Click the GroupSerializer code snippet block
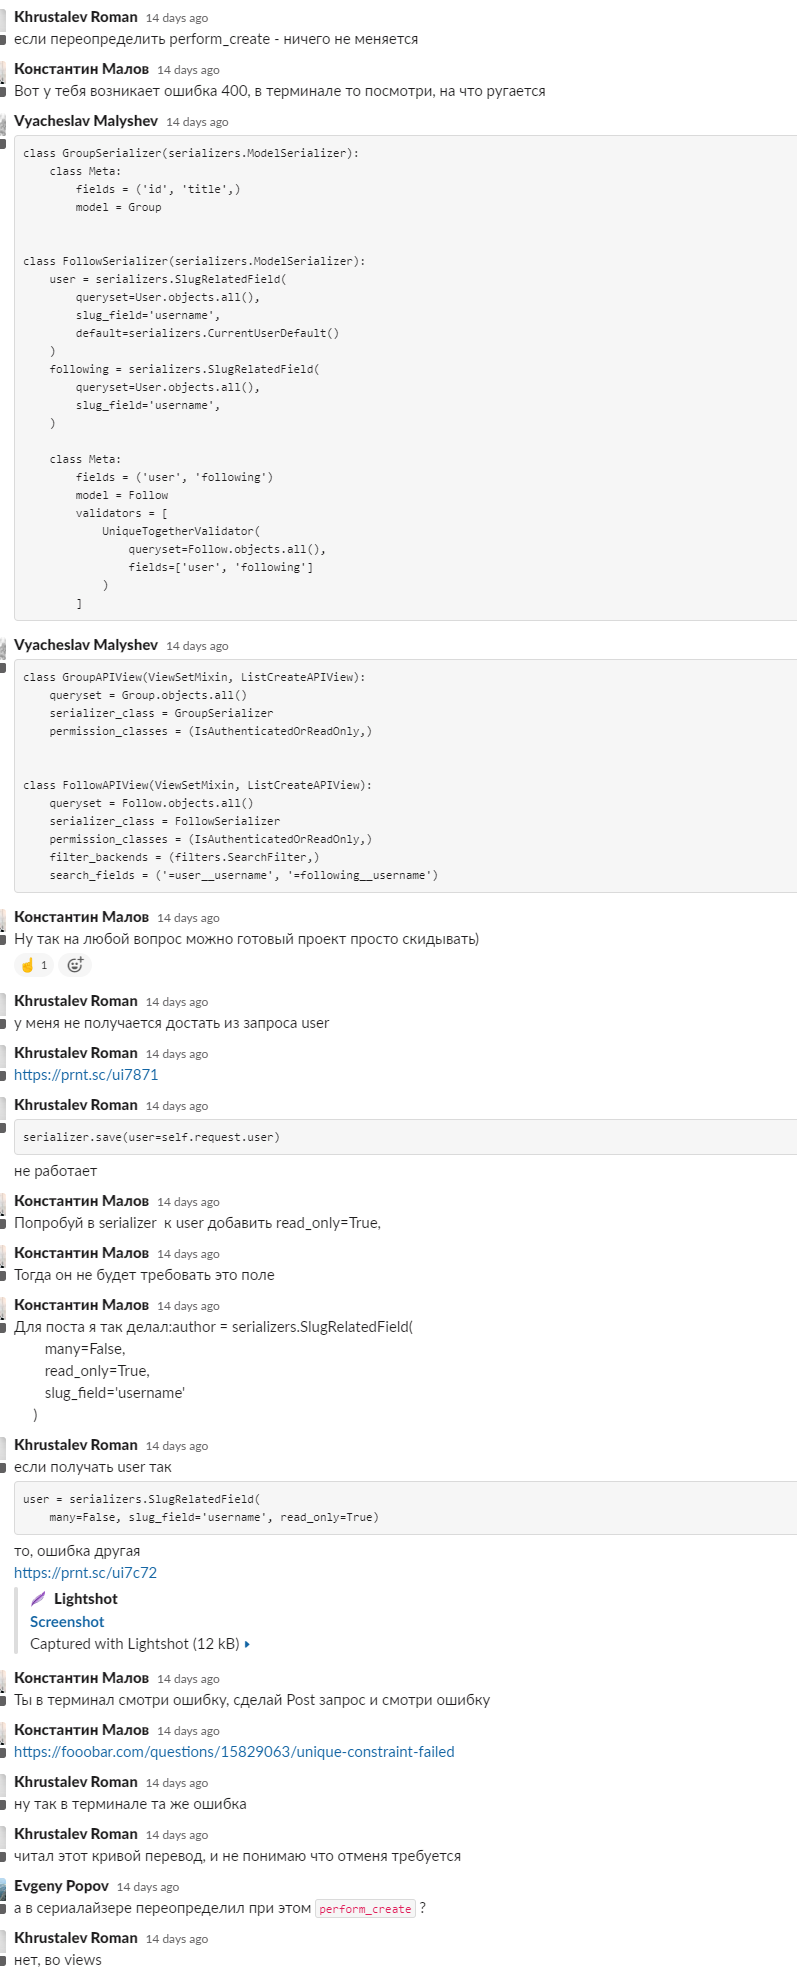Image resolution: width=797 pixels, height=1973 pixels. click(x=405, y=378)
